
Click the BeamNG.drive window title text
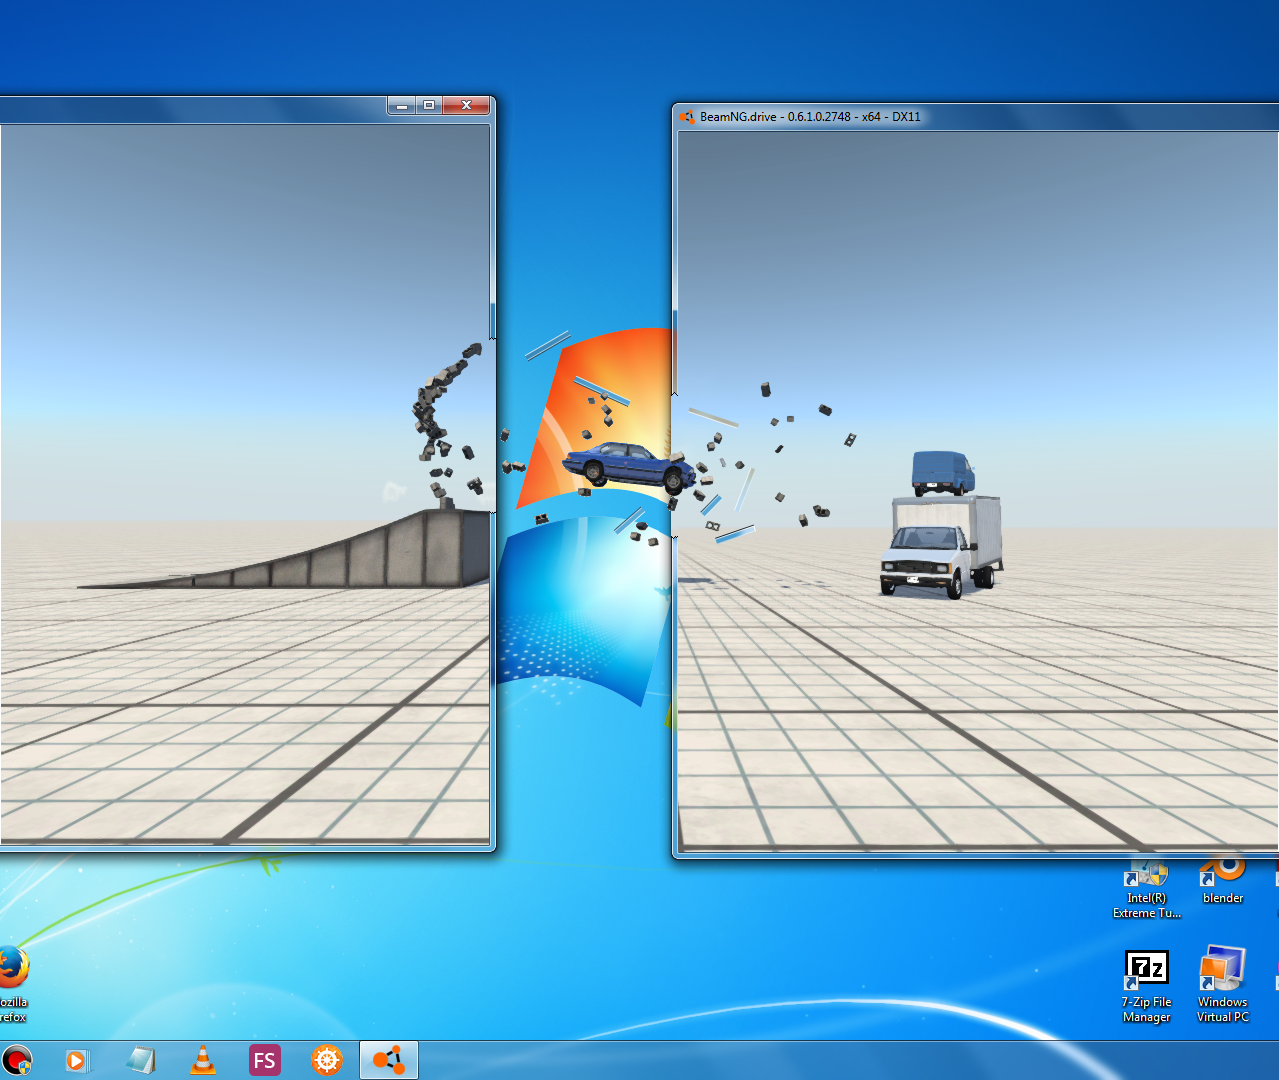810,117
